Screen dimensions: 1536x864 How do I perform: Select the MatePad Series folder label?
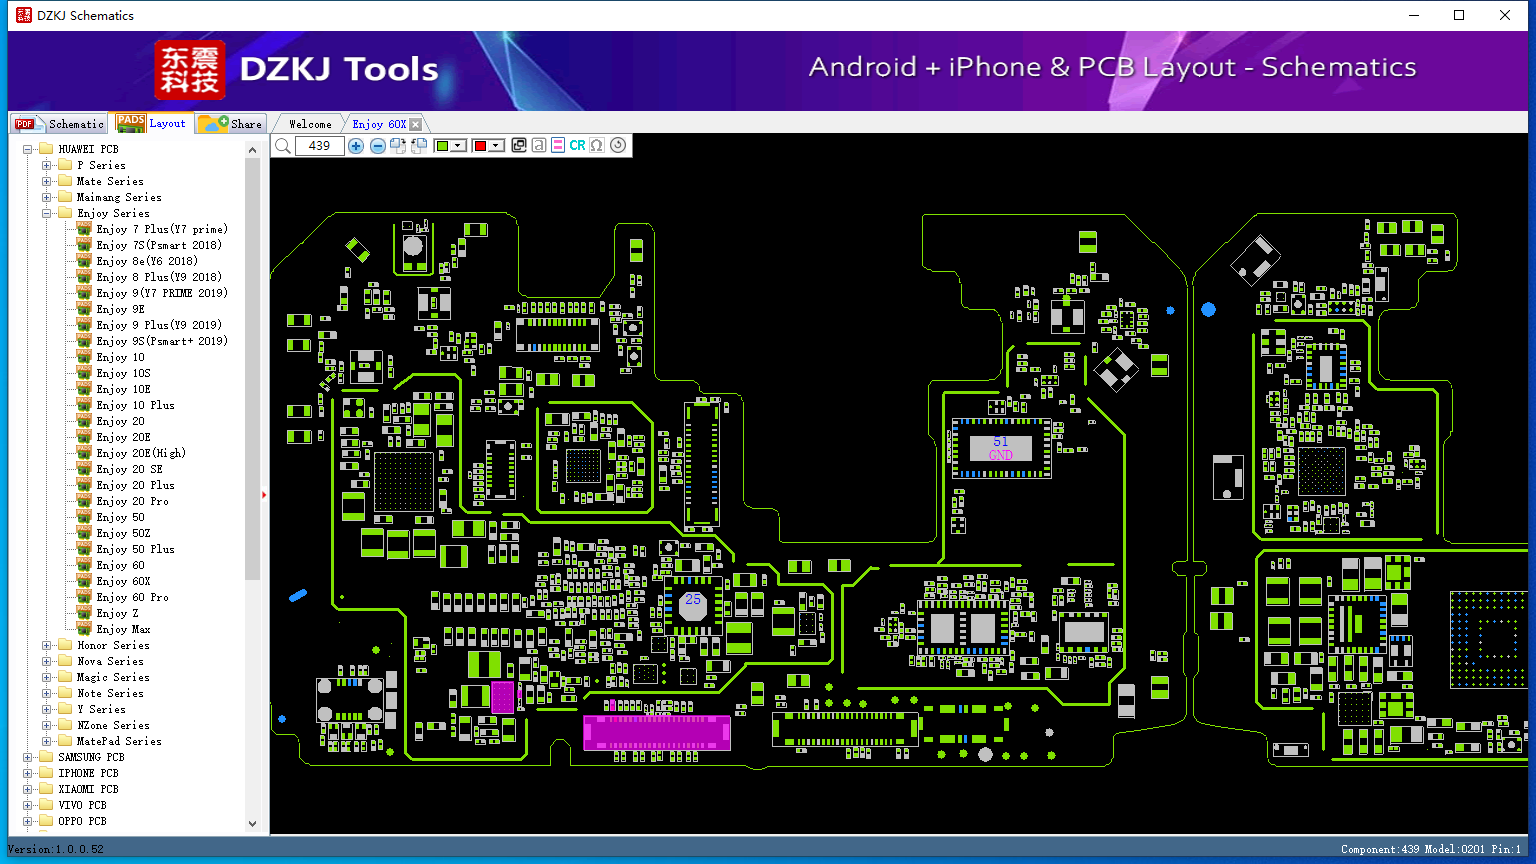click(119, 741)
